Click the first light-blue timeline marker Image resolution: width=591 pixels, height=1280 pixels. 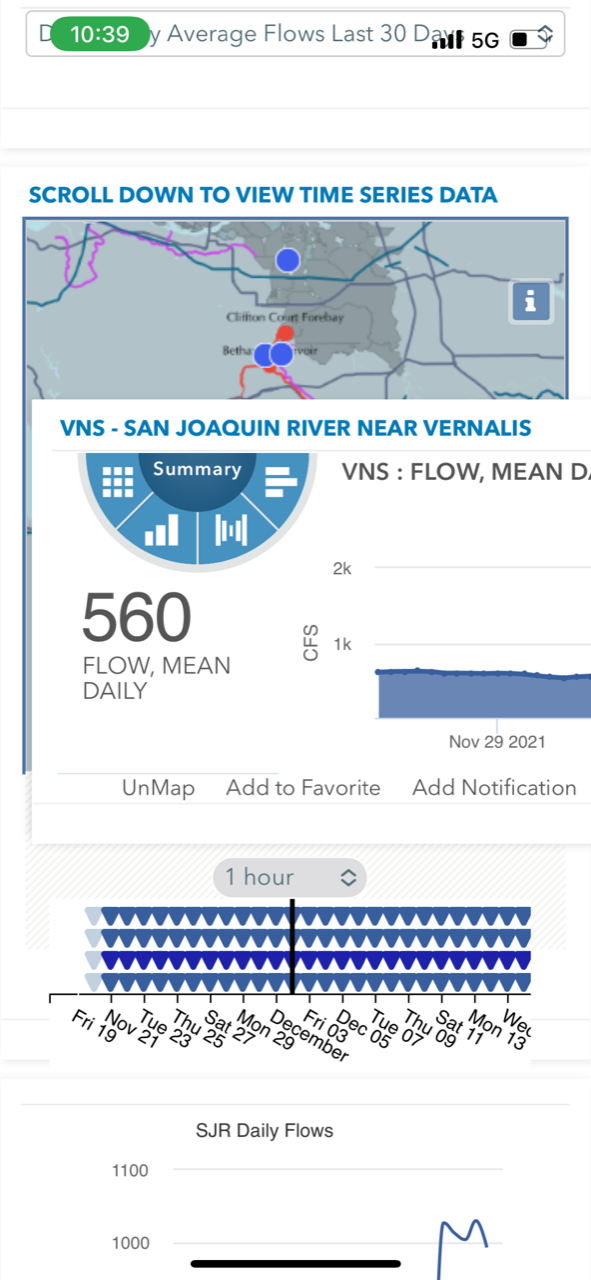point(92,915)
